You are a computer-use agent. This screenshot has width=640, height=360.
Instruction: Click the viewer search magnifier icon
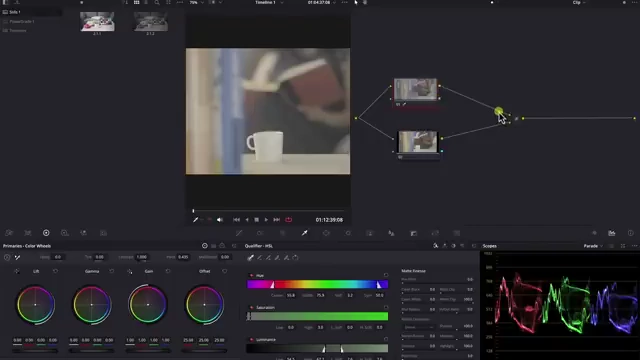point(157,2)
